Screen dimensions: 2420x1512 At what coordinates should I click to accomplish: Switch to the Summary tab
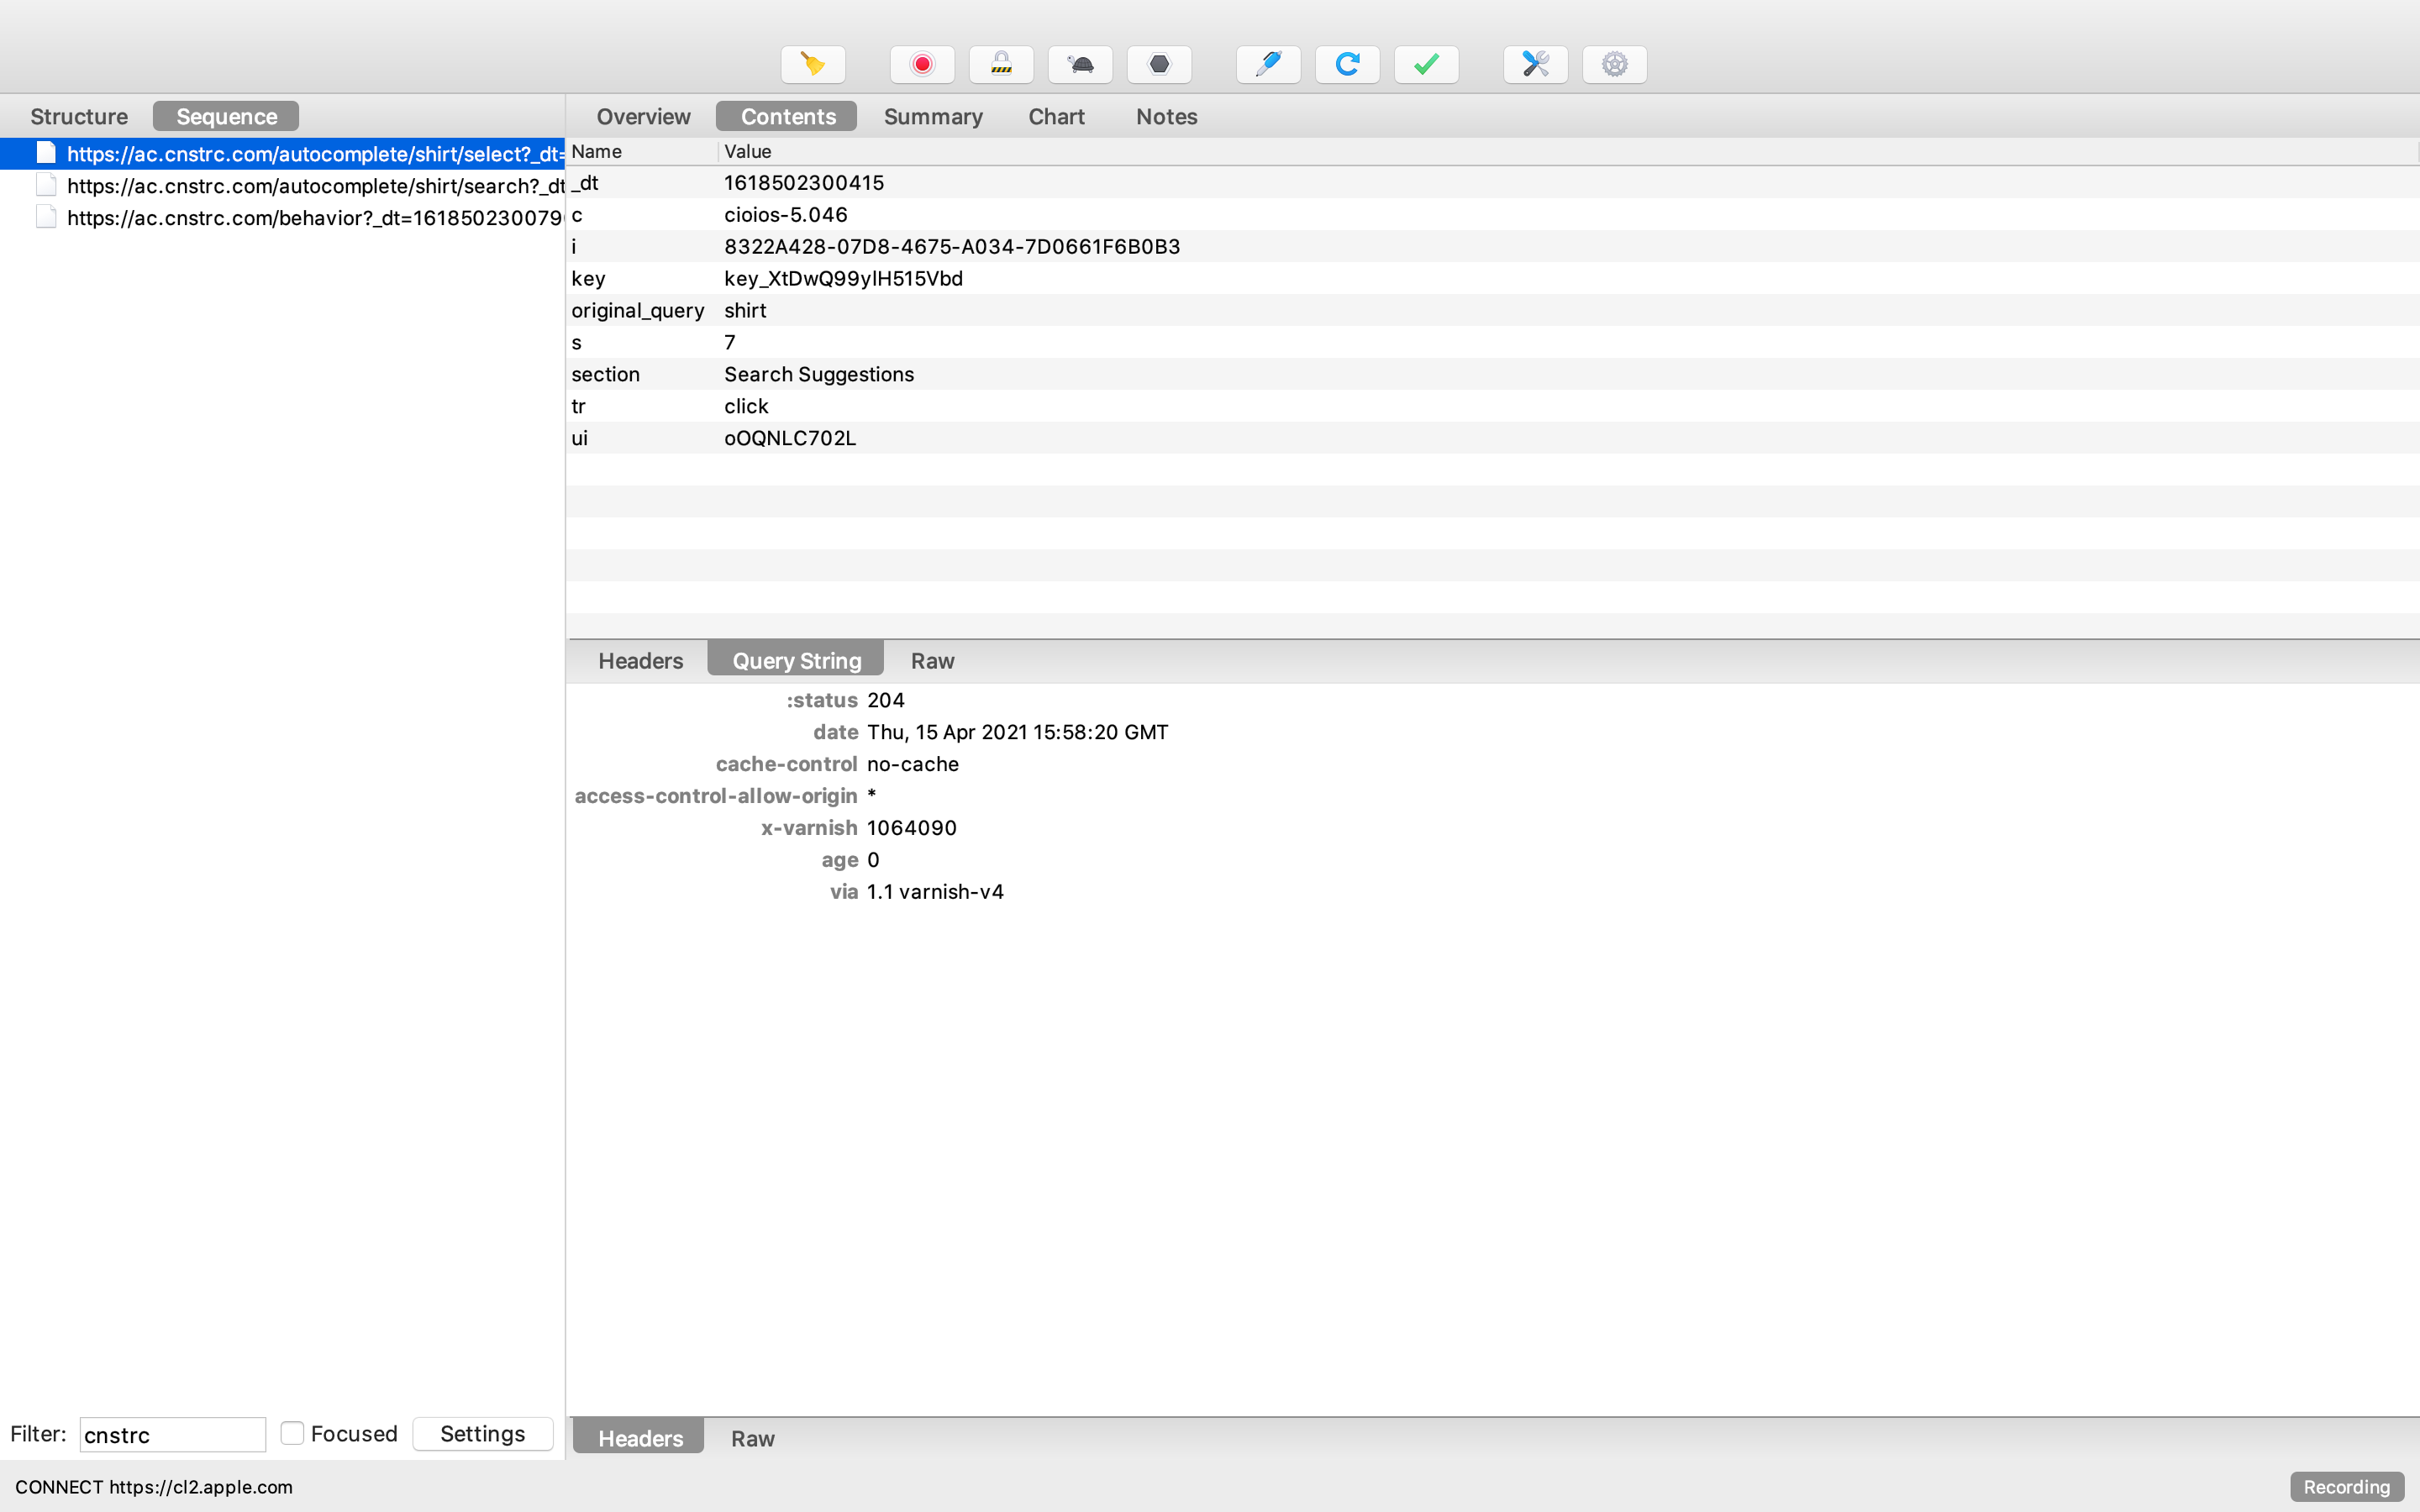click(x=932, y=116)
